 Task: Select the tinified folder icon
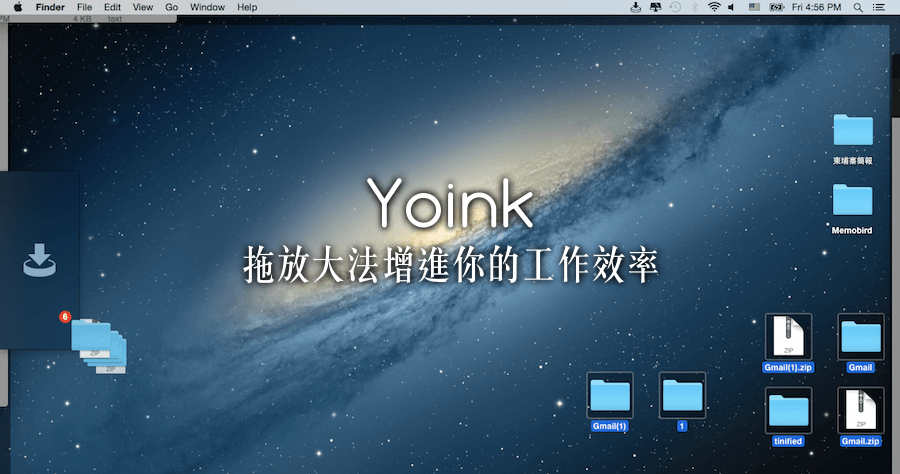coord(788,410)
